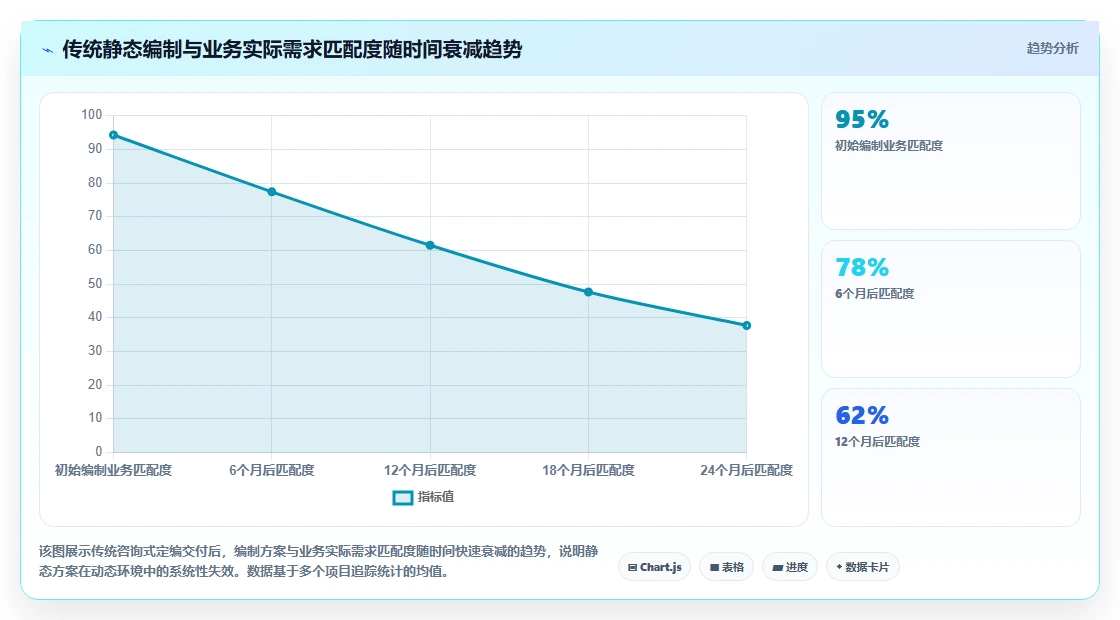Click the data point at 初始编制业务匹配度
The width and height of the screenshot is (1120, 620).
tap(114, 135)
